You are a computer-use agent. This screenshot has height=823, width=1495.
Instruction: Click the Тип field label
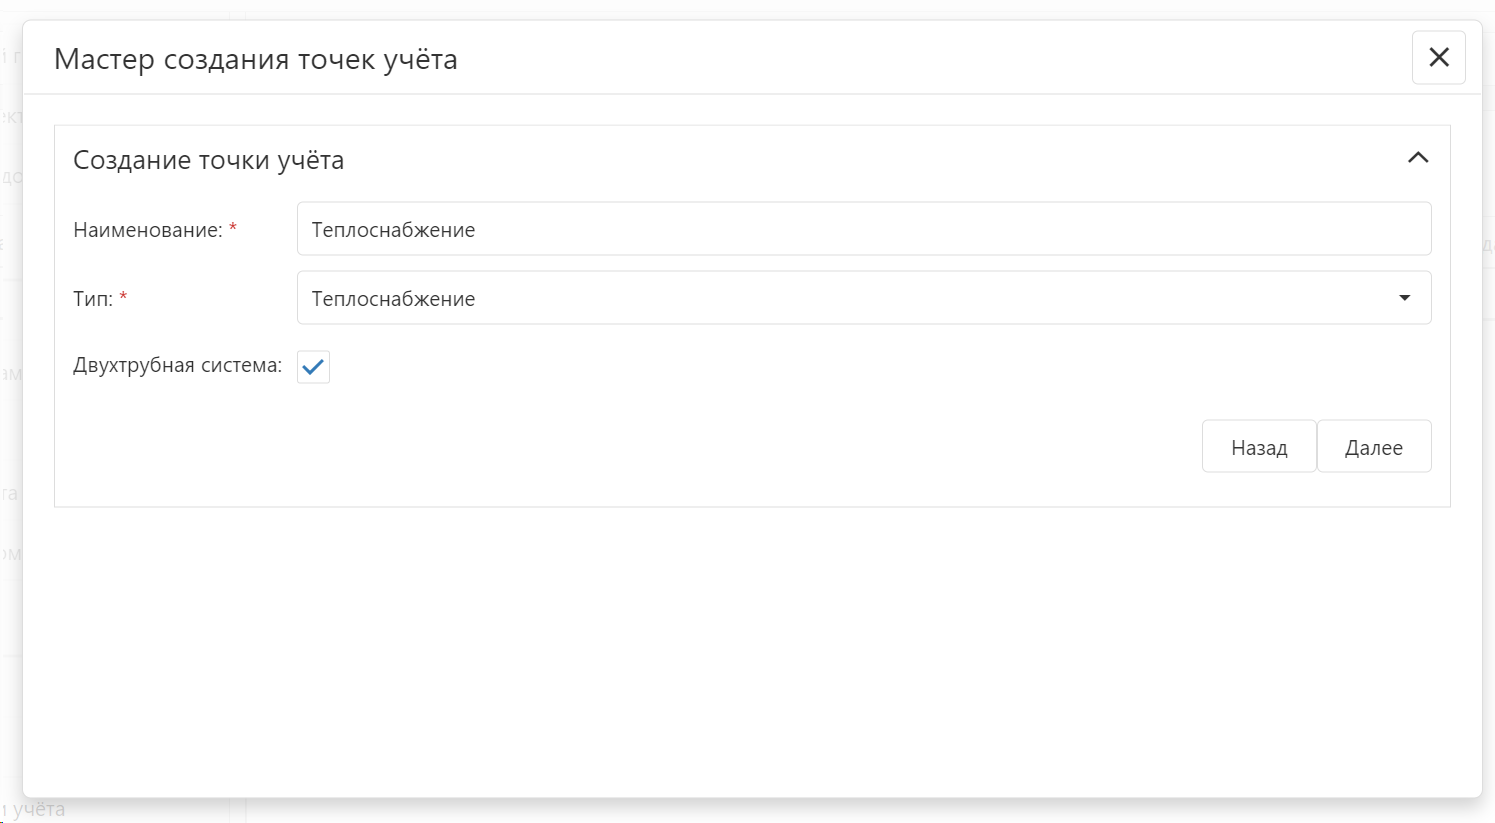92,299
